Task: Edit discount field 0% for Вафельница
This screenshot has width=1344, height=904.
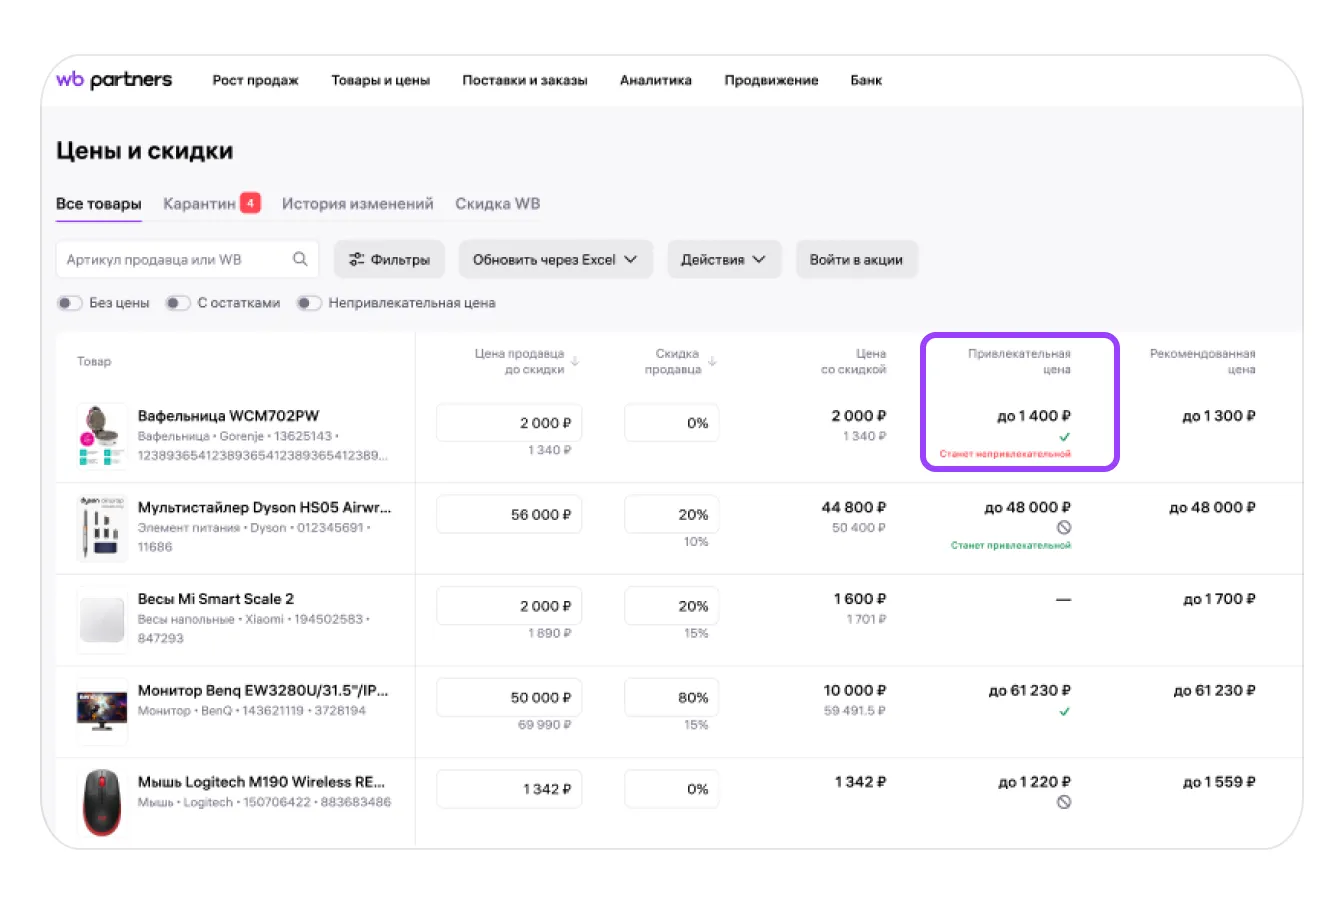Action: (671, 423)
